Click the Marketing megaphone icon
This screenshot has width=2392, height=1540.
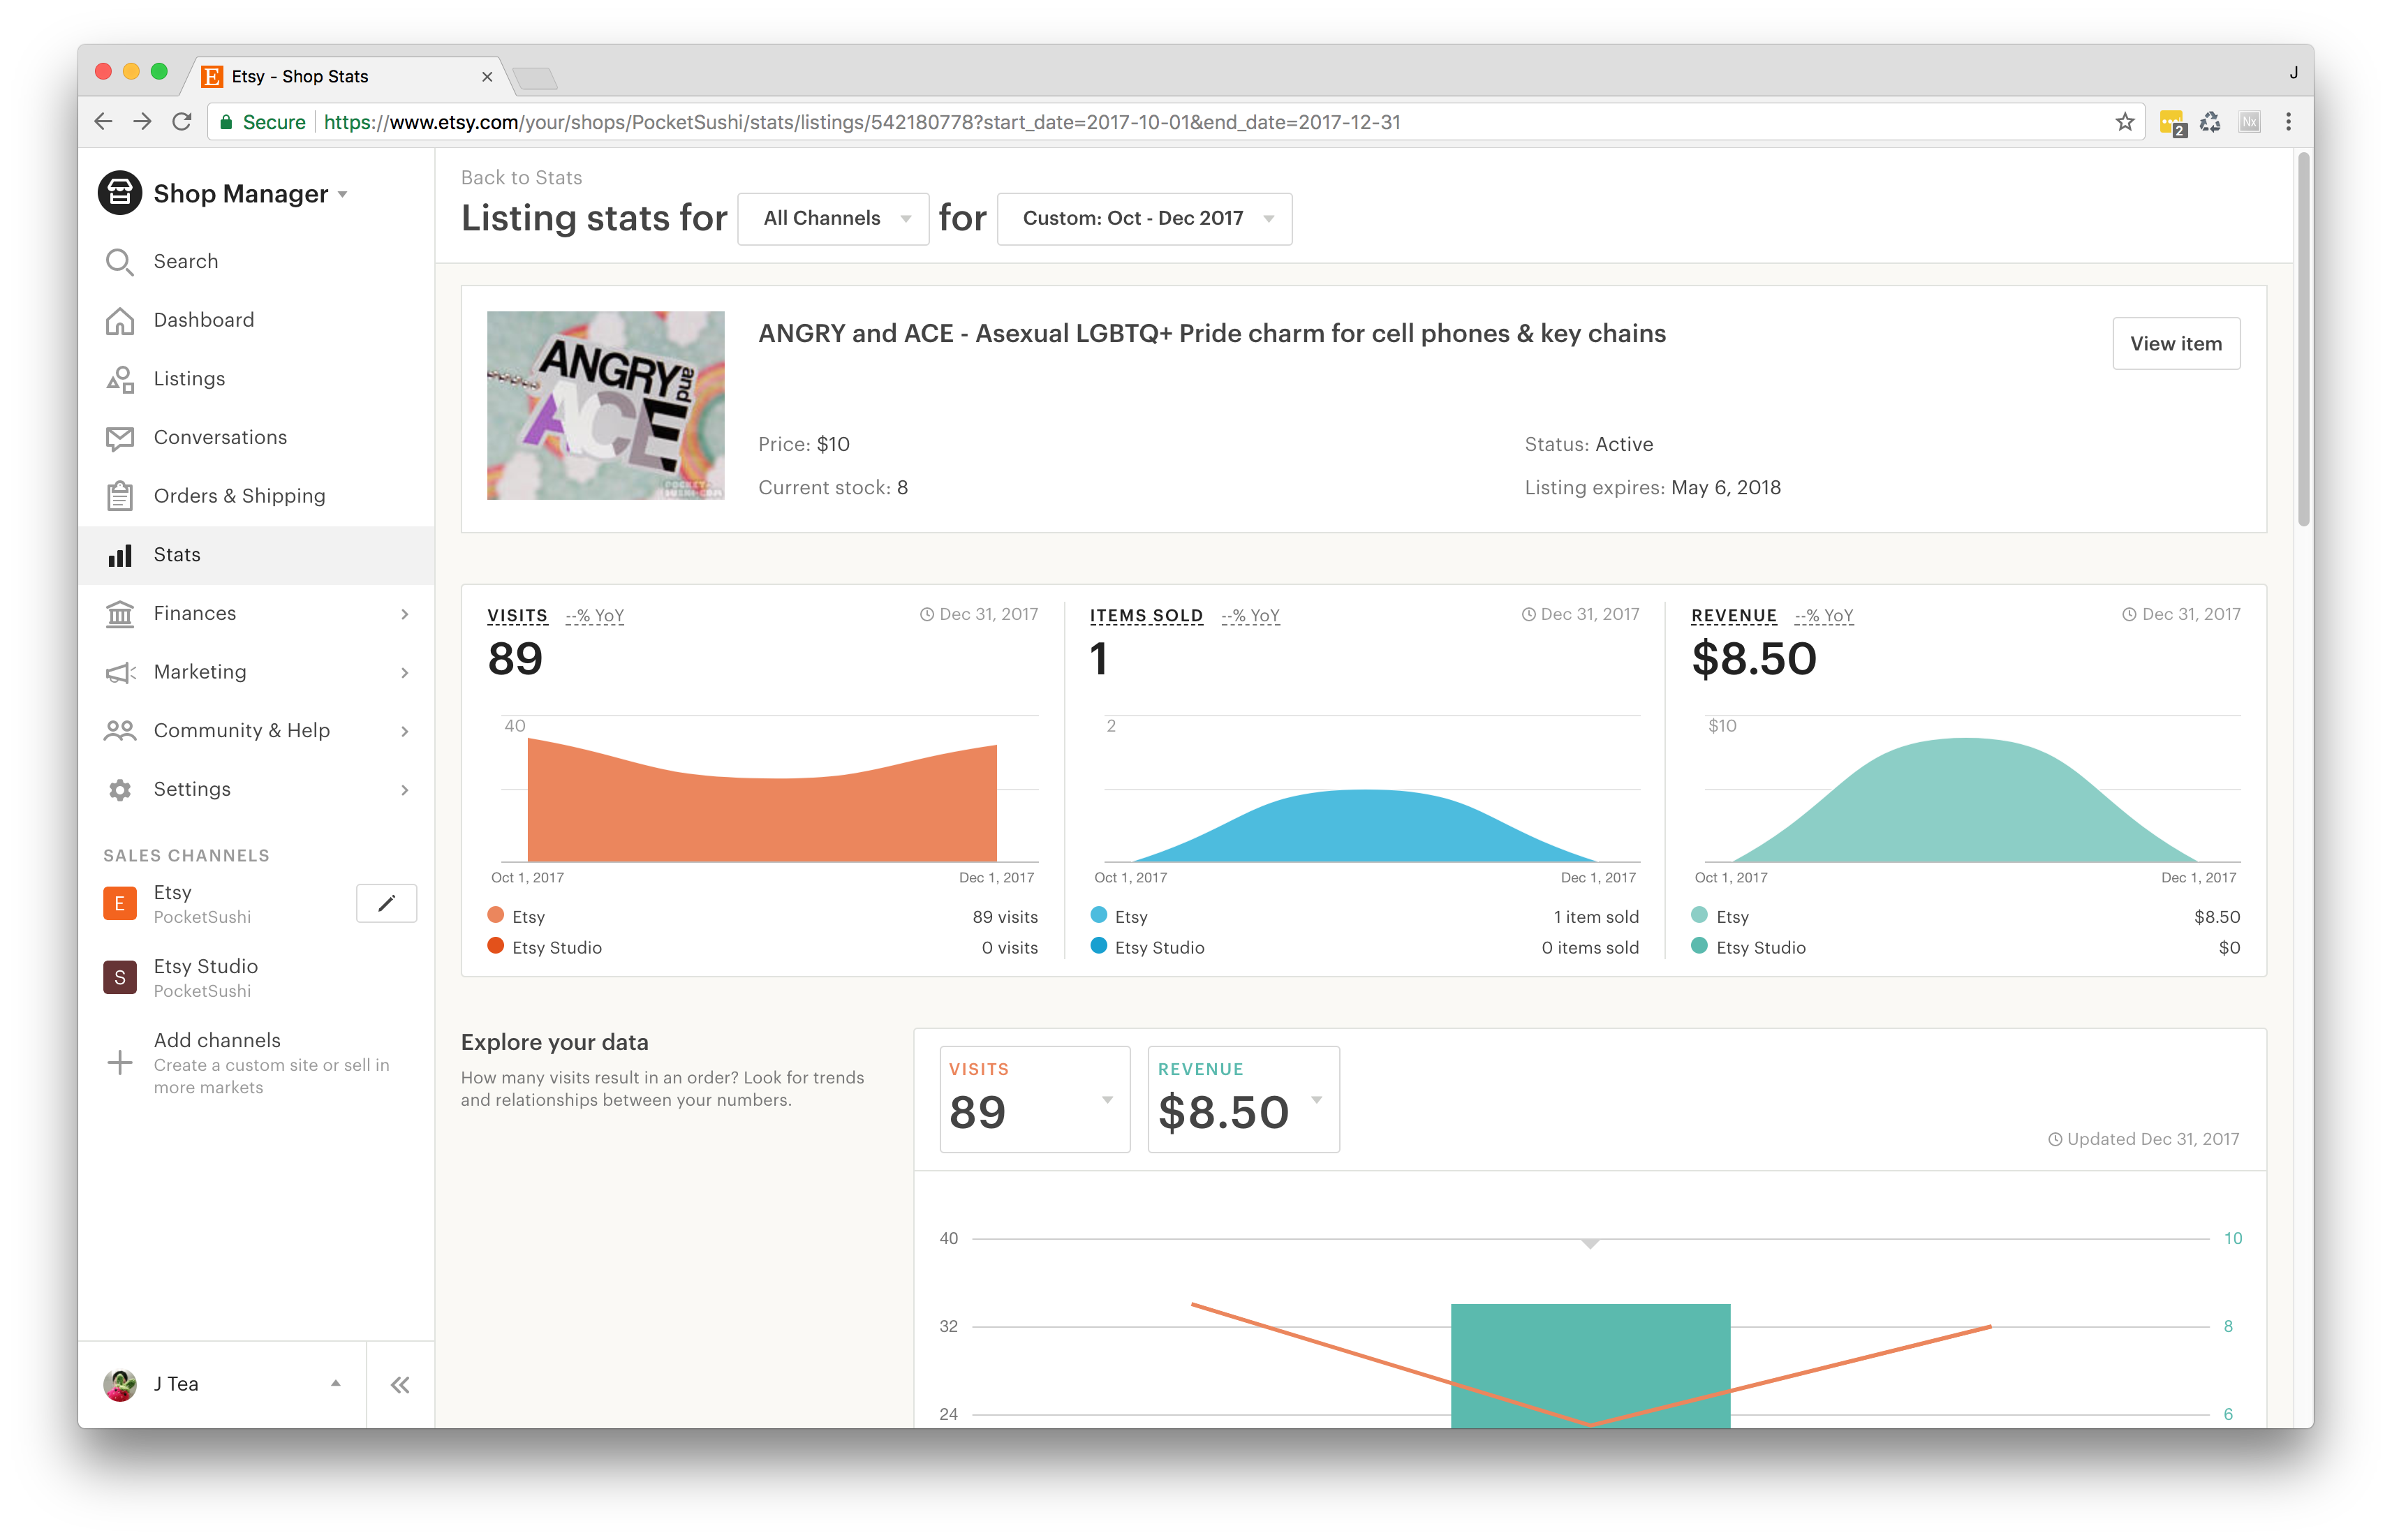(x=119, y=673)
